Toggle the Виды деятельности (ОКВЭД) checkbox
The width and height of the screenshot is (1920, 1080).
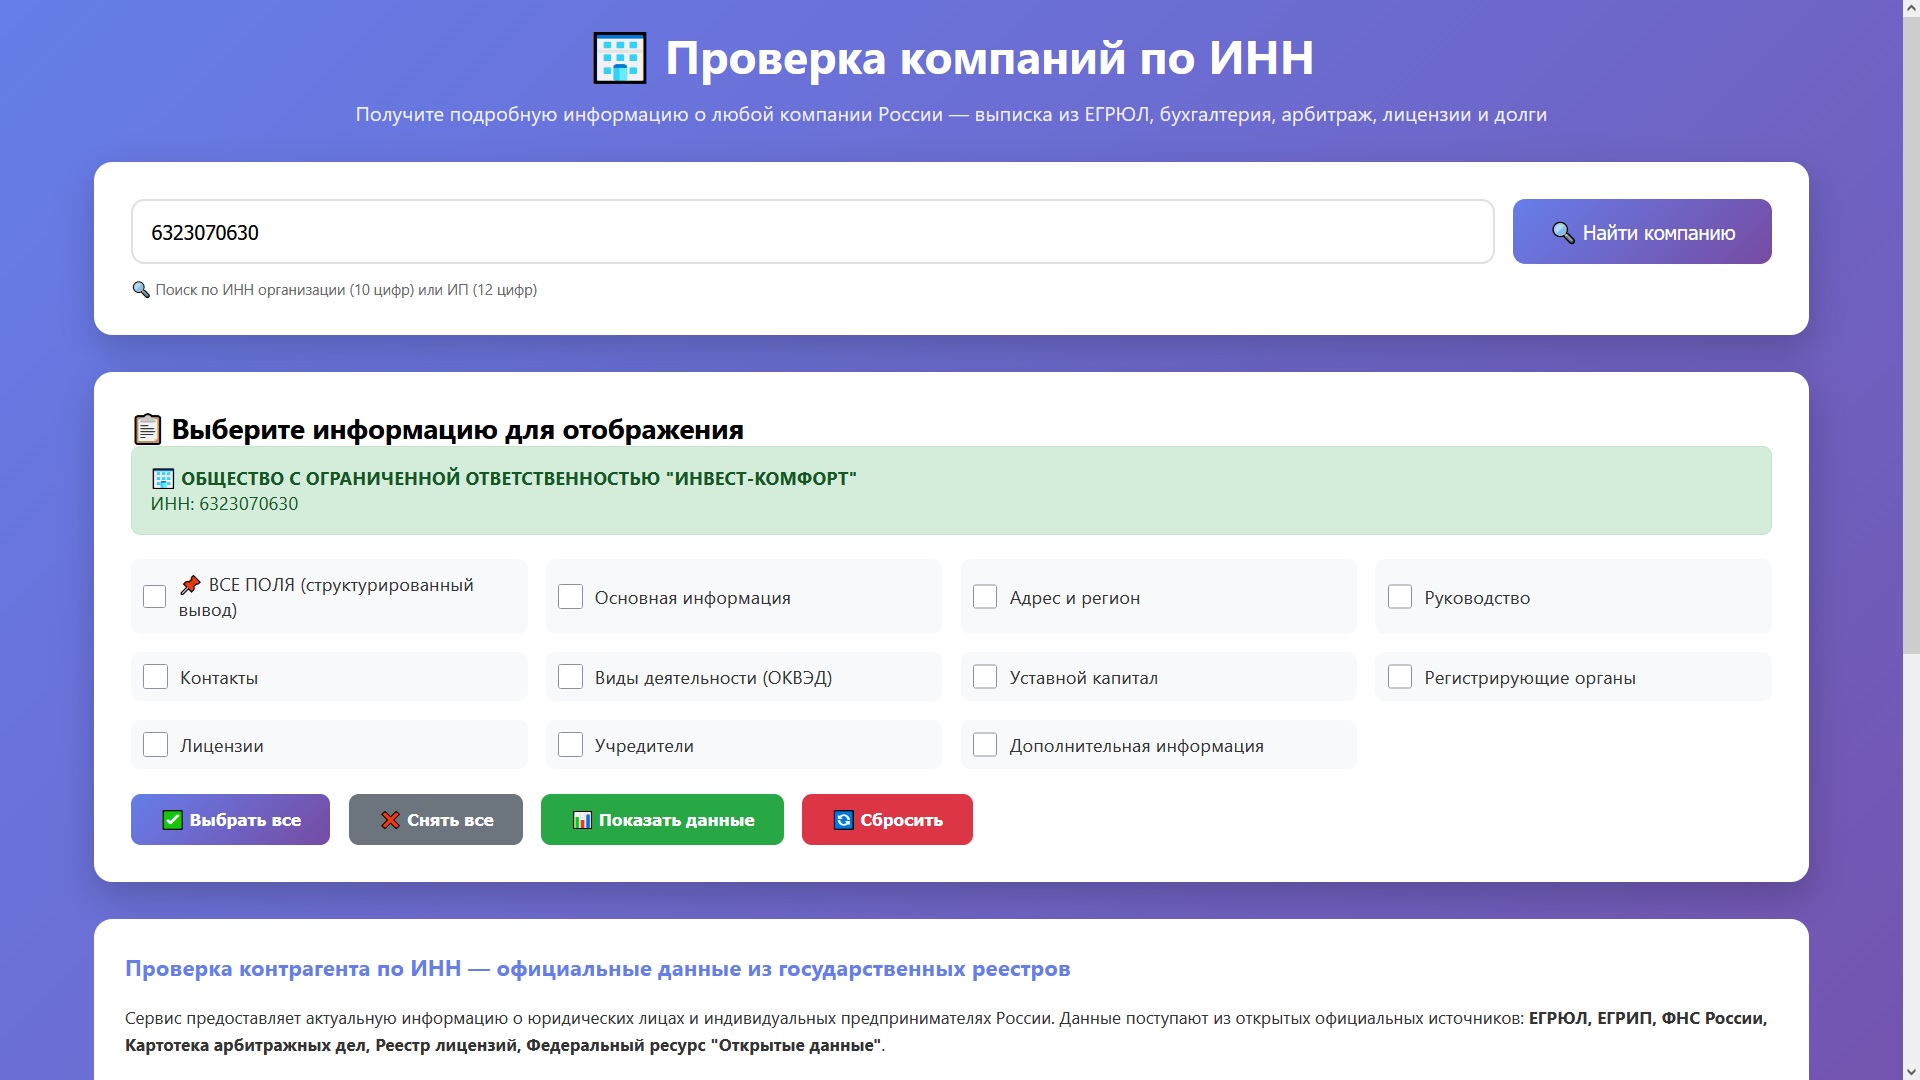click(x=570, y=677)
